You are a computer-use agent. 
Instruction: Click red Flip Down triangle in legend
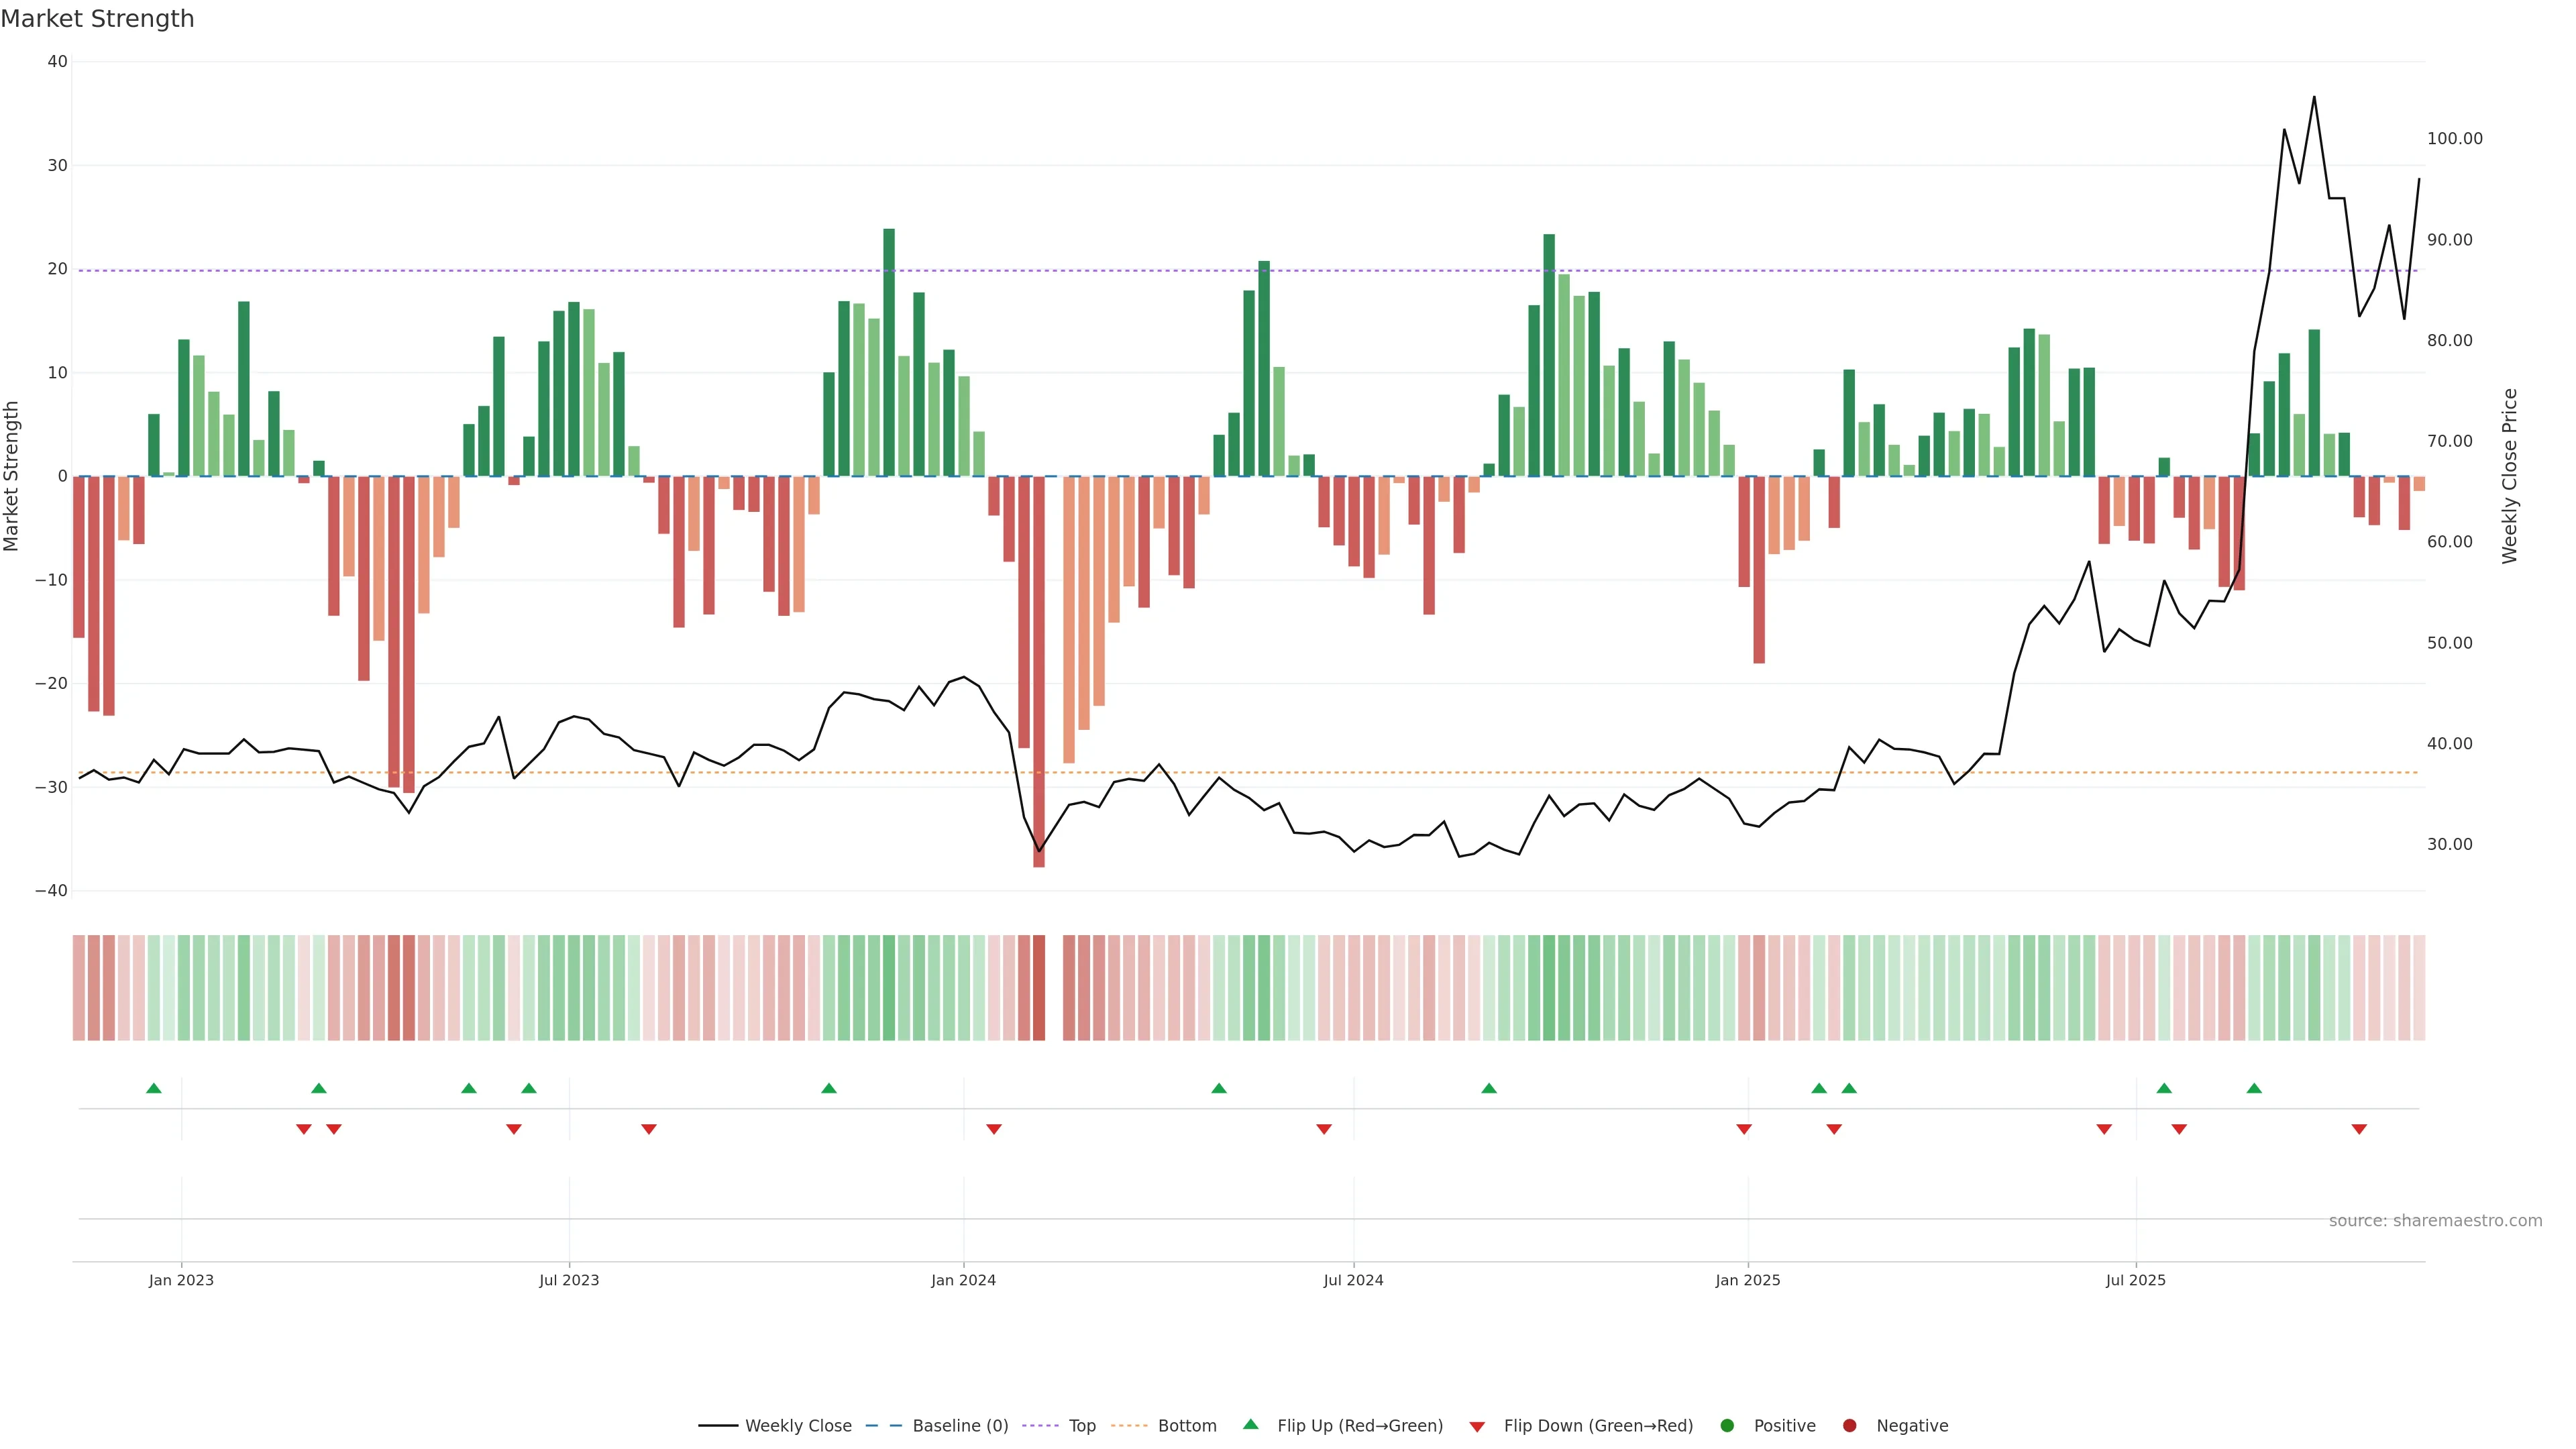1477,1427
